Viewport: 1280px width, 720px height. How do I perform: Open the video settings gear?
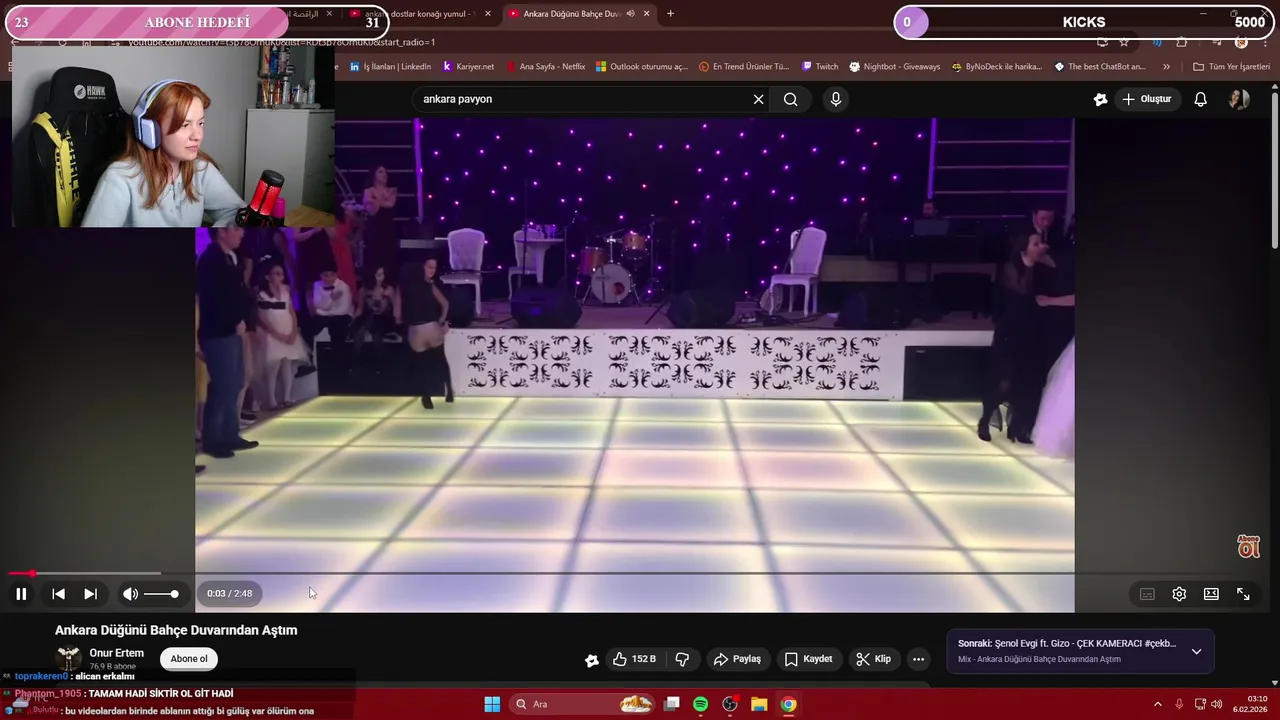1179,594
